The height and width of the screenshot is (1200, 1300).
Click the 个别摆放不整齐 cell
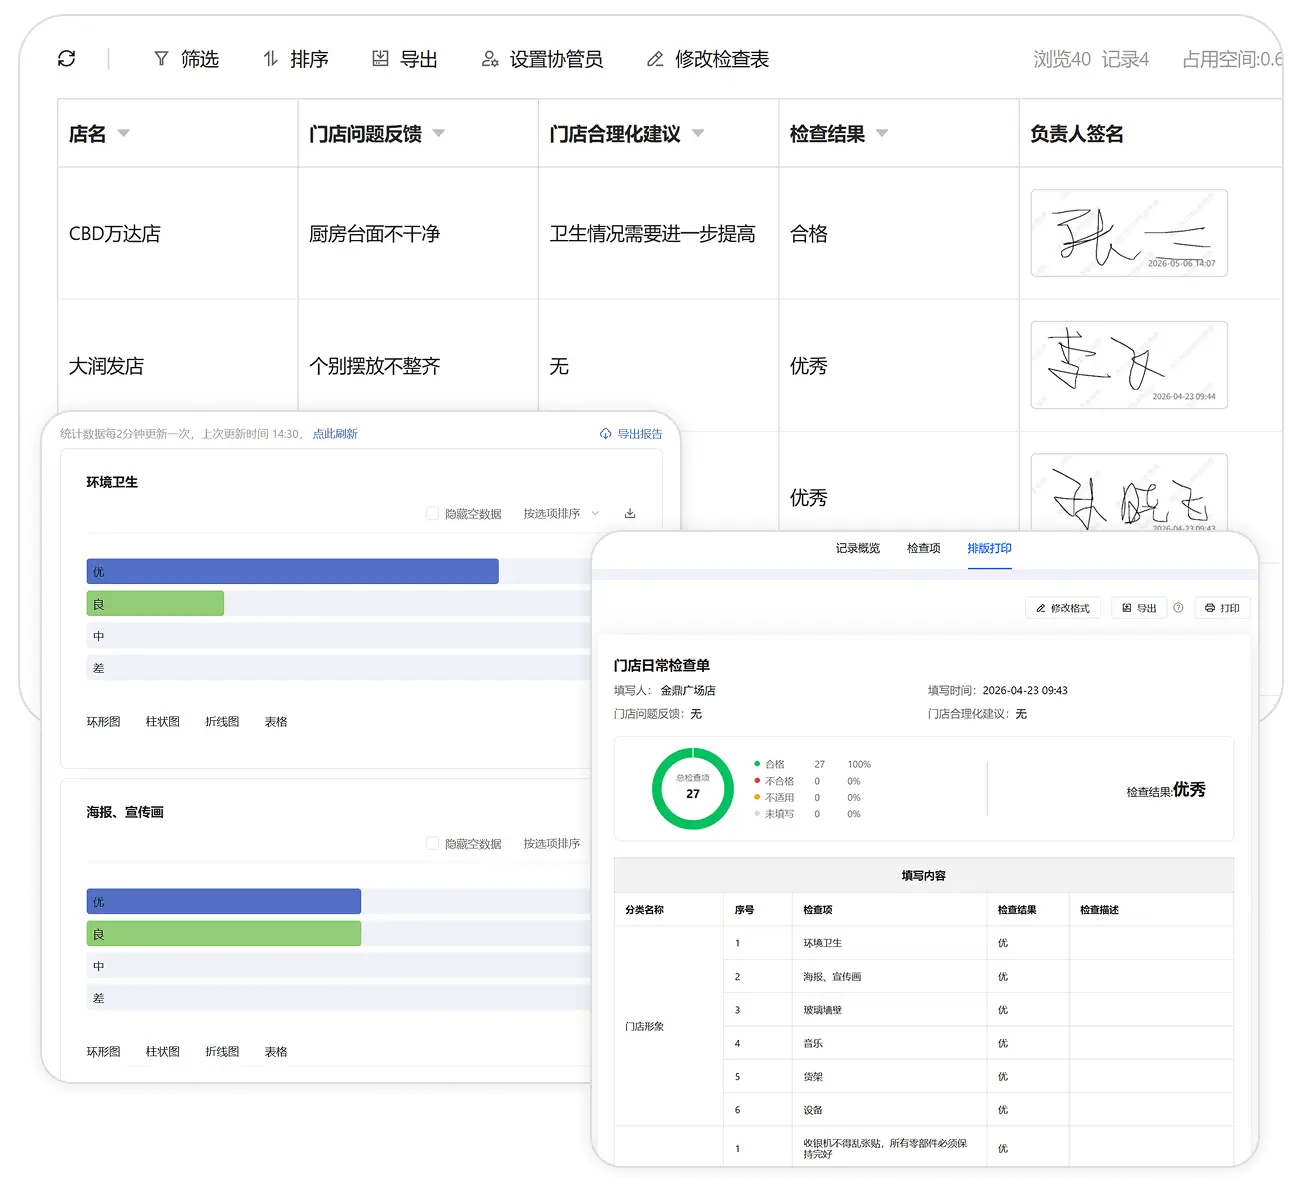[x=418, y=365]
